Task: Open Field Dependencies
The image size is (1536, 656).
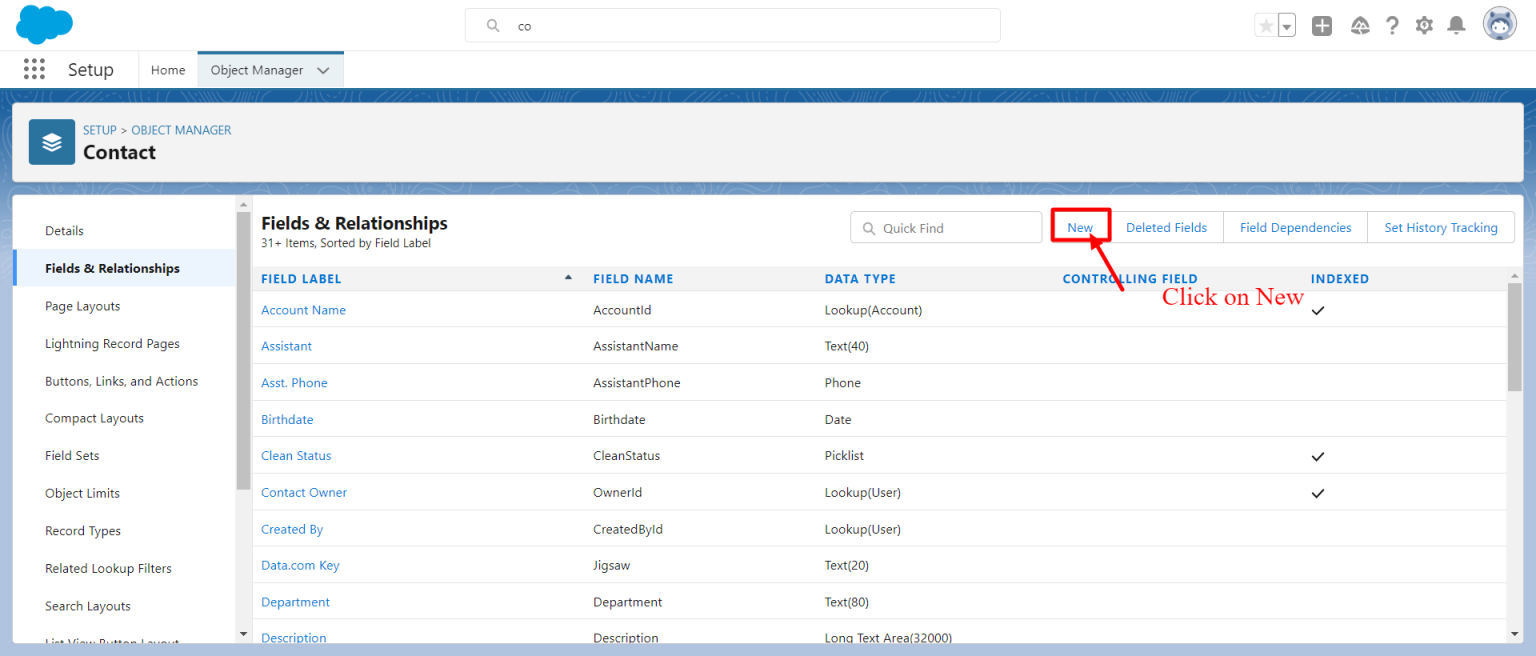Action: pyautogui.click(x=1294, y=227)
